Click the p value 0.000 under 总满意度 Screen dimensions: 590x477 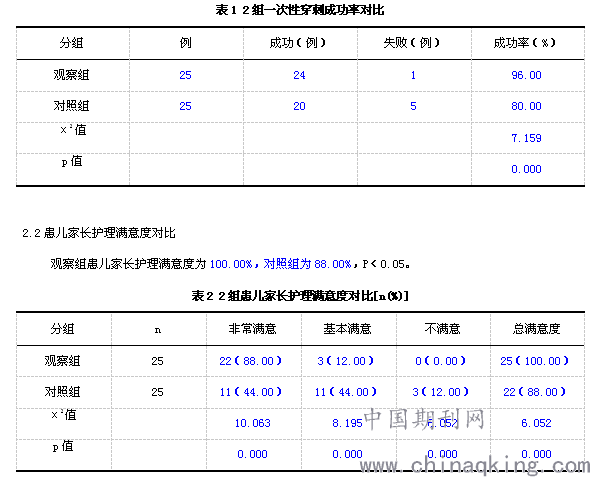(x=536, y=454)
